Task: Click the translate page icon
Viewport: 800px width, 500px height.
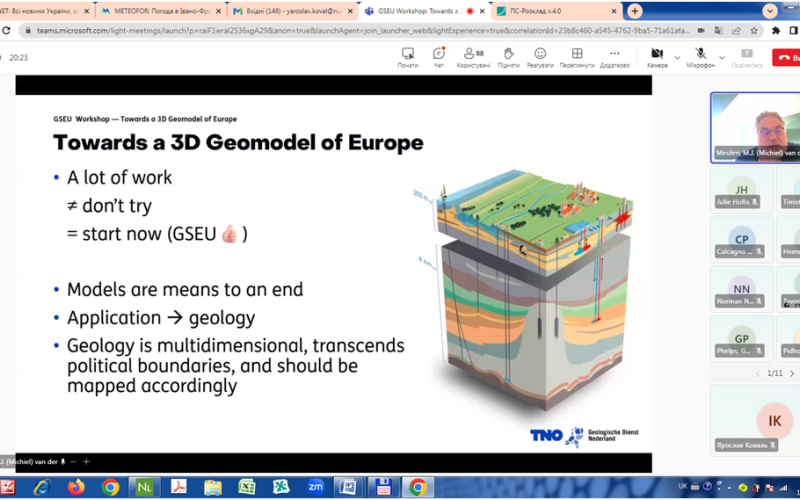Action: click(x=718, y=31)
